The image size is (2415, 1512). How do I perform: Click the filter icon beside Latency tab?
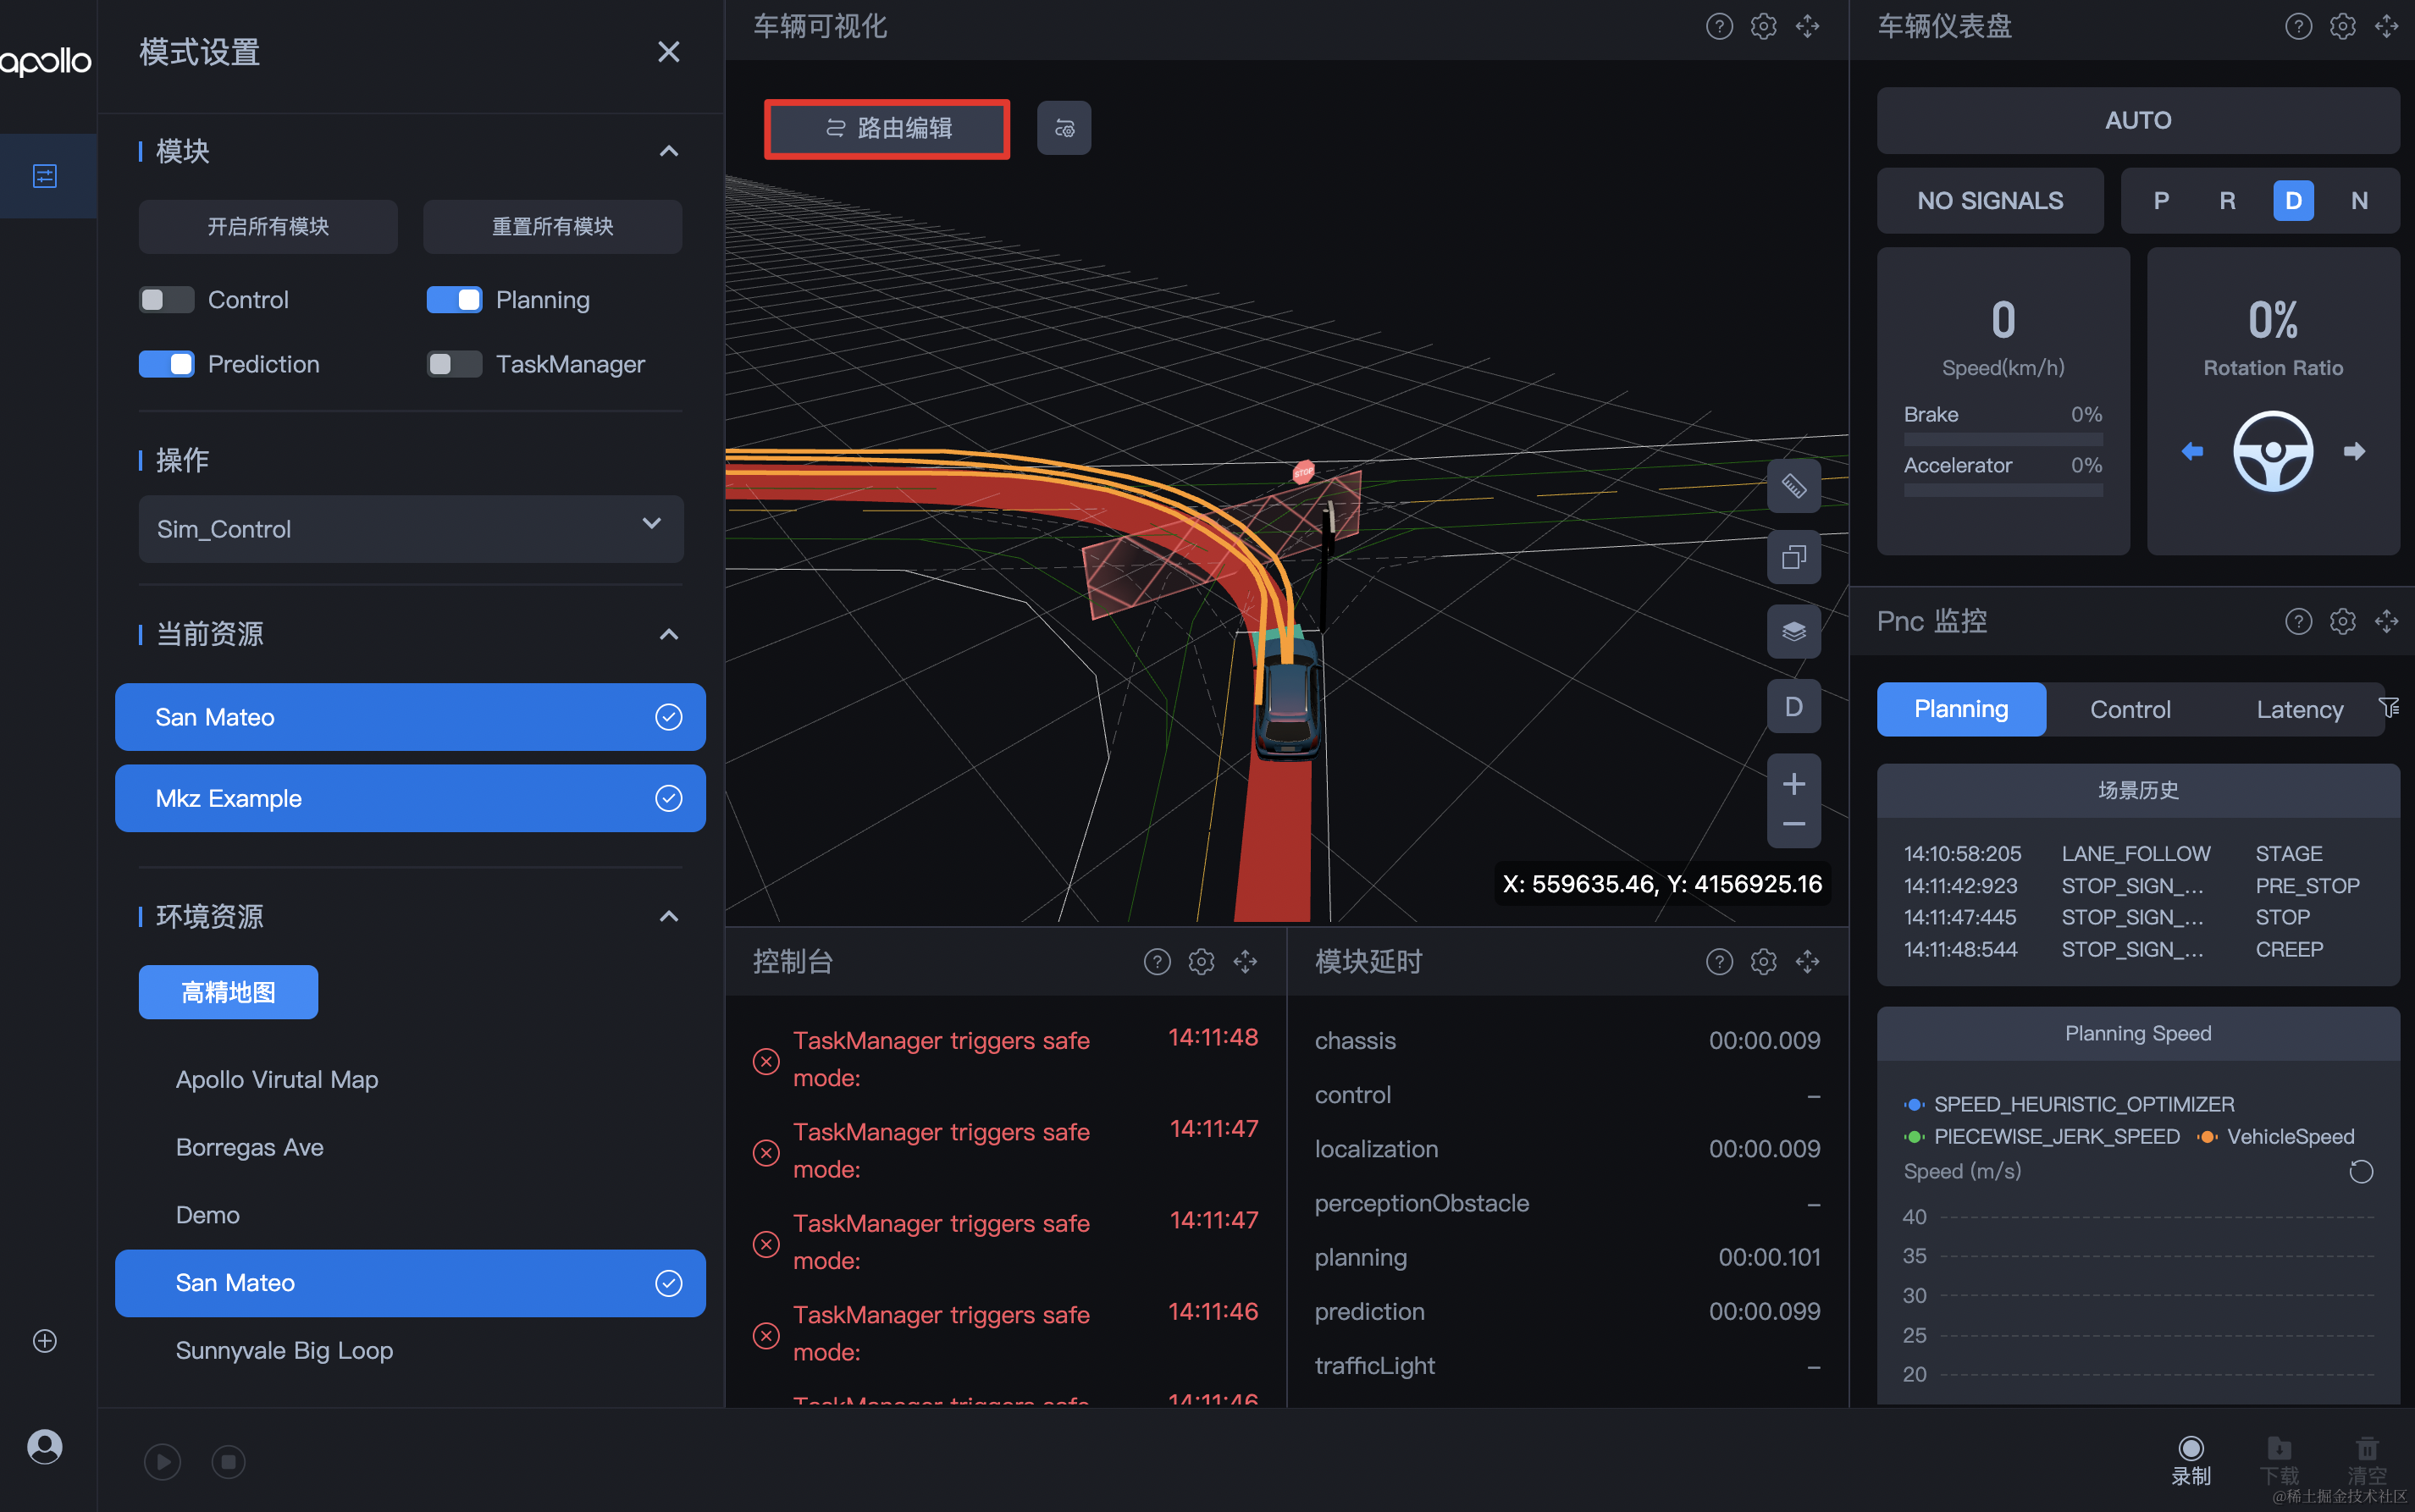pyautogui.click(x=2389, y=708)
